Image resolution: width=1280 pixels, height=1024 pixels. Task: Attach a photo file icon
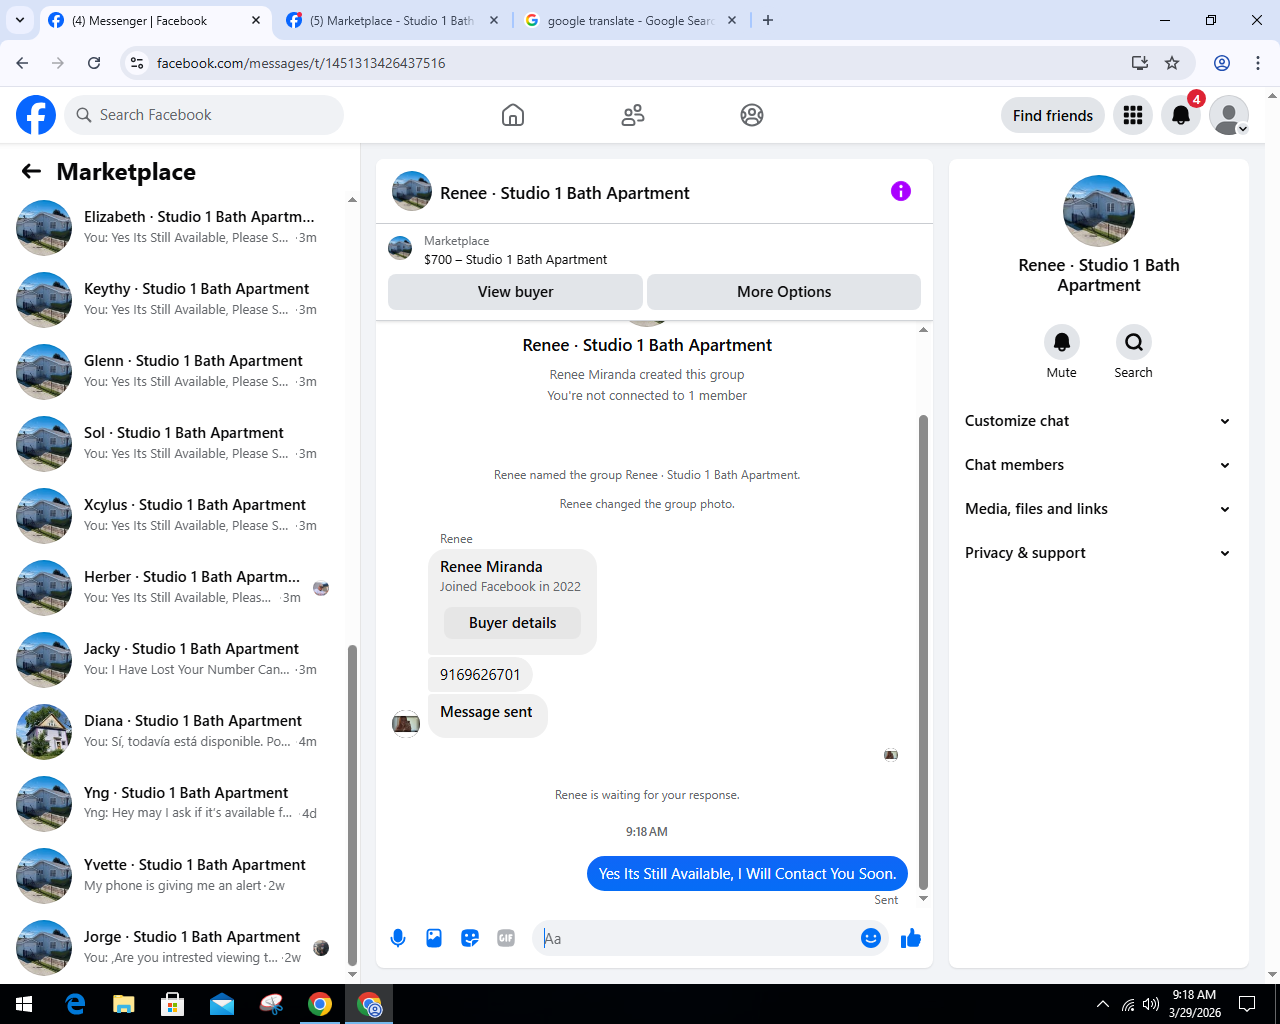(x=434, y=938)
